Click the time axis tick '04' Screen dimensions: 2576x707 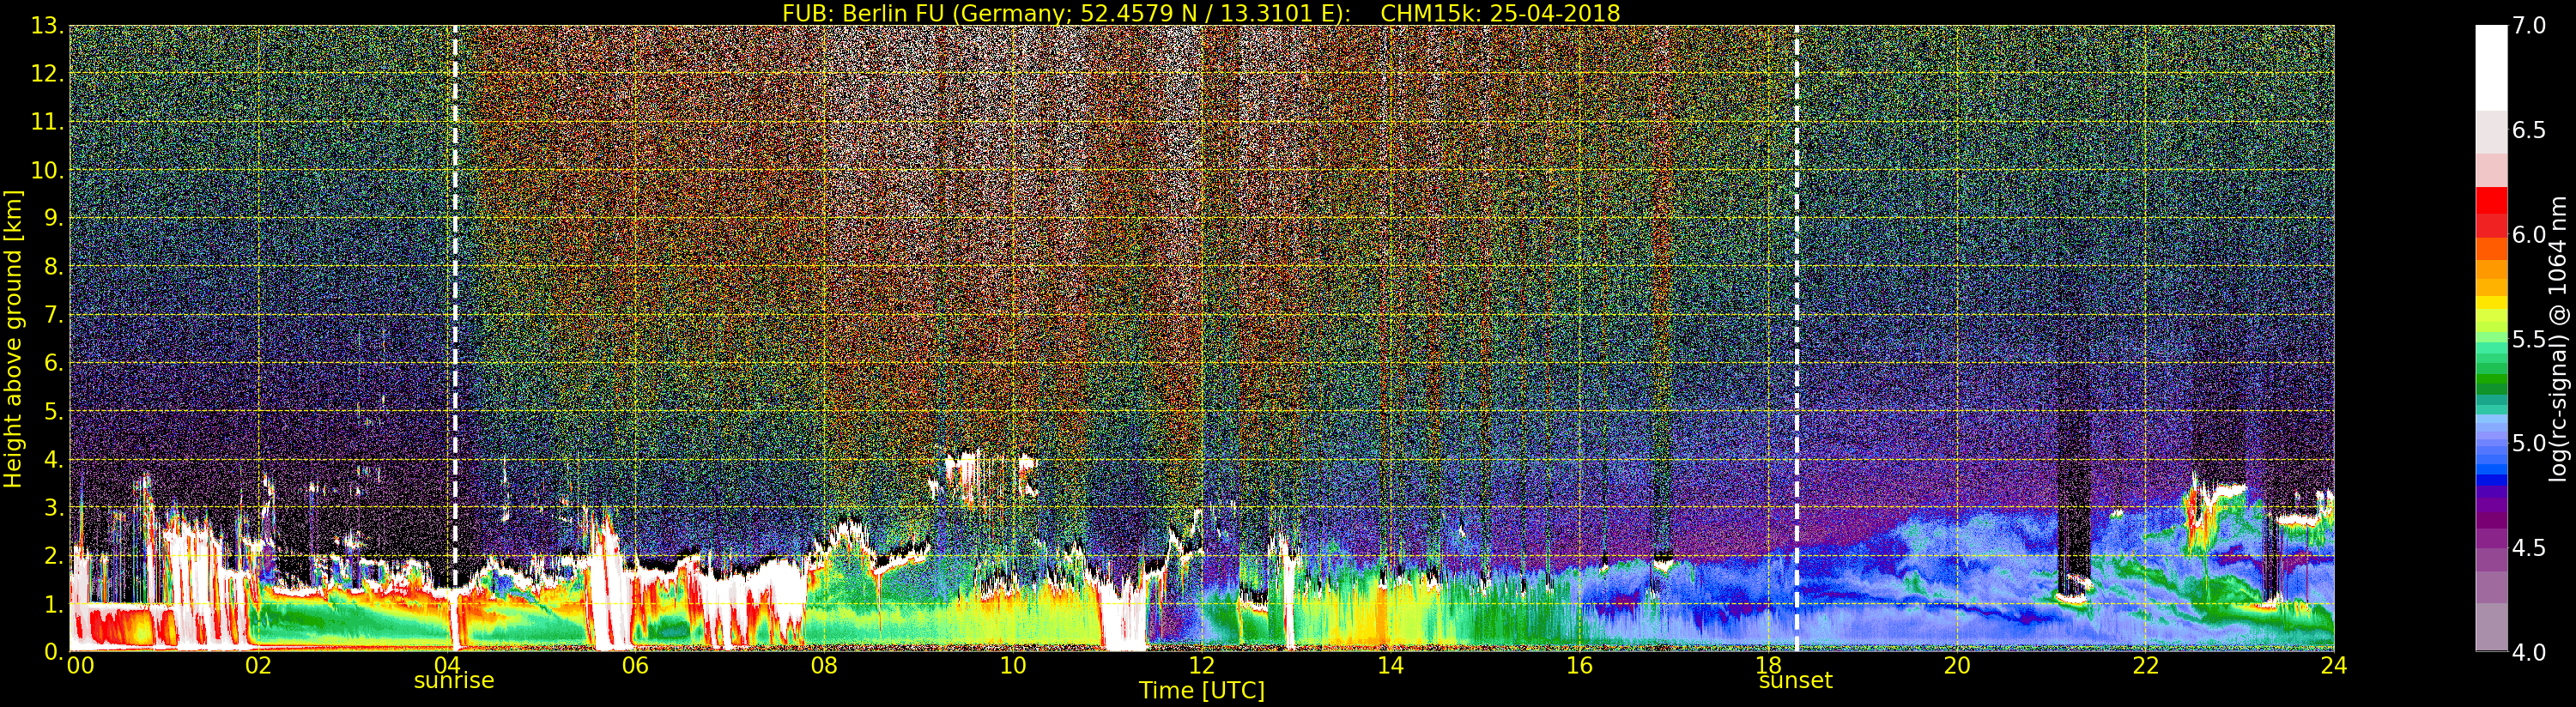point(447,665)
